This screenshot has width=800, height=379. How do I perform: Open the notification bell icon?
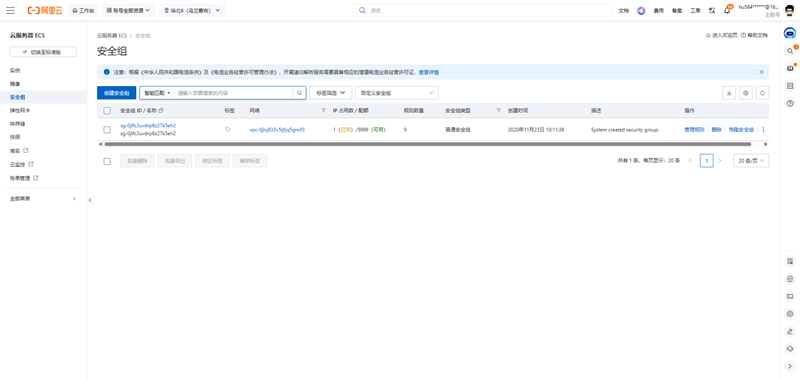coord(728,10)
